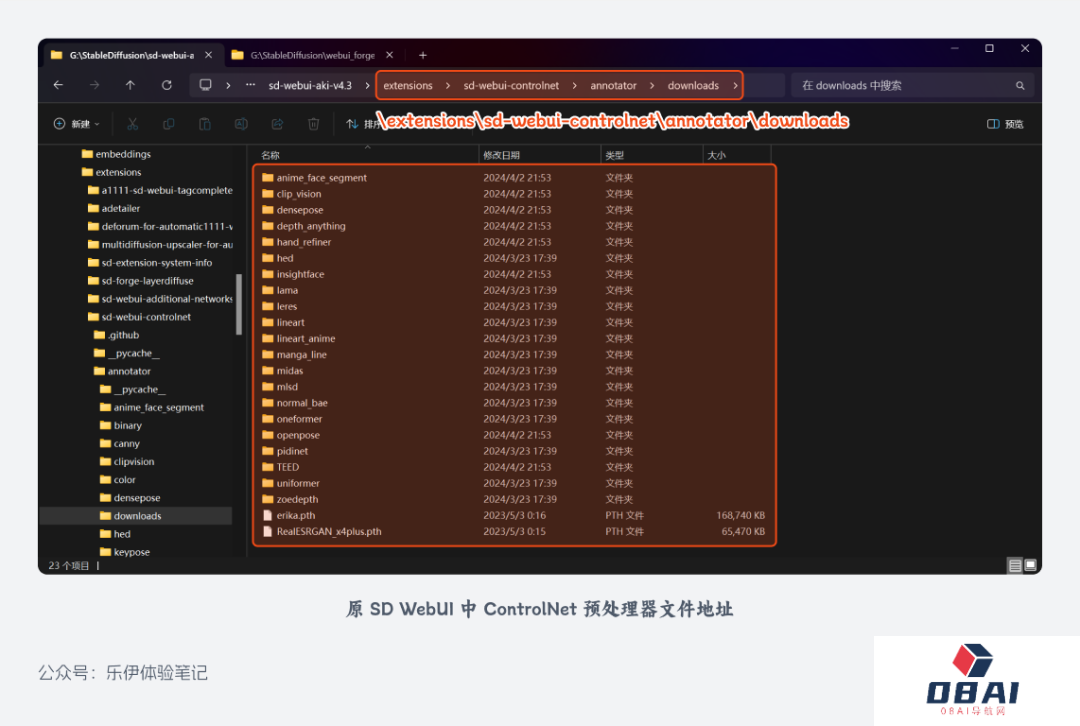Screen dimensions: 1080x726
Task: Click the This PC monitor icon
Action: click(205, 85)
